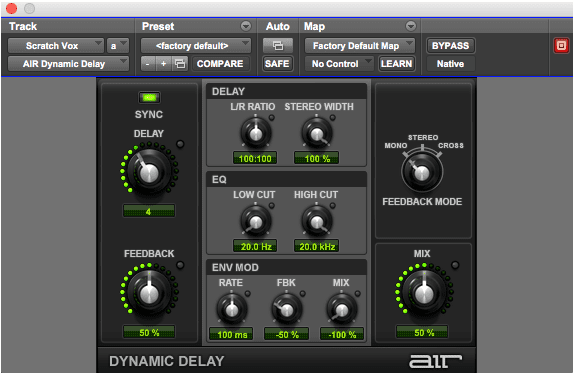Toggle the green SYNC button
This screenshot has height=373, width=574.
click(x=149, y=97)
